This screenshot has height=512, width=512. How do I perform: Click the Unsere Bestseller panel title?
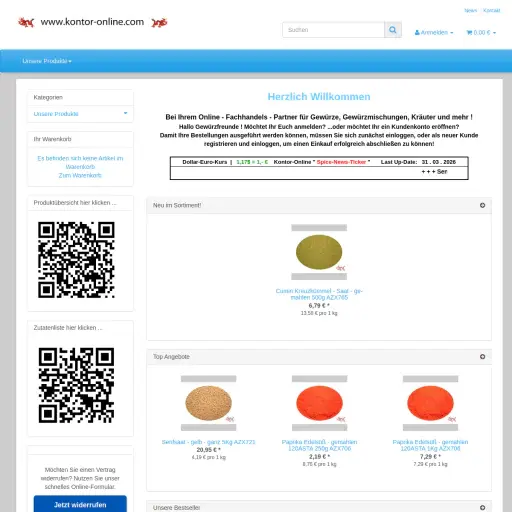coord(176,508)
